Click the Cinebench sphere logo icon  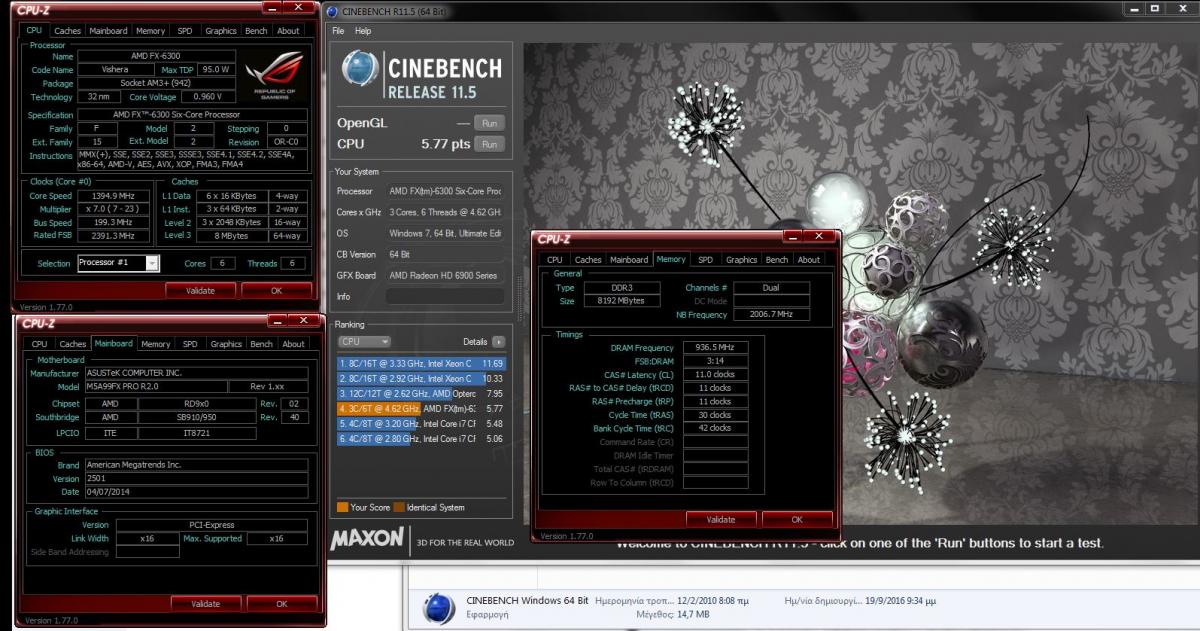click(360, 70)
